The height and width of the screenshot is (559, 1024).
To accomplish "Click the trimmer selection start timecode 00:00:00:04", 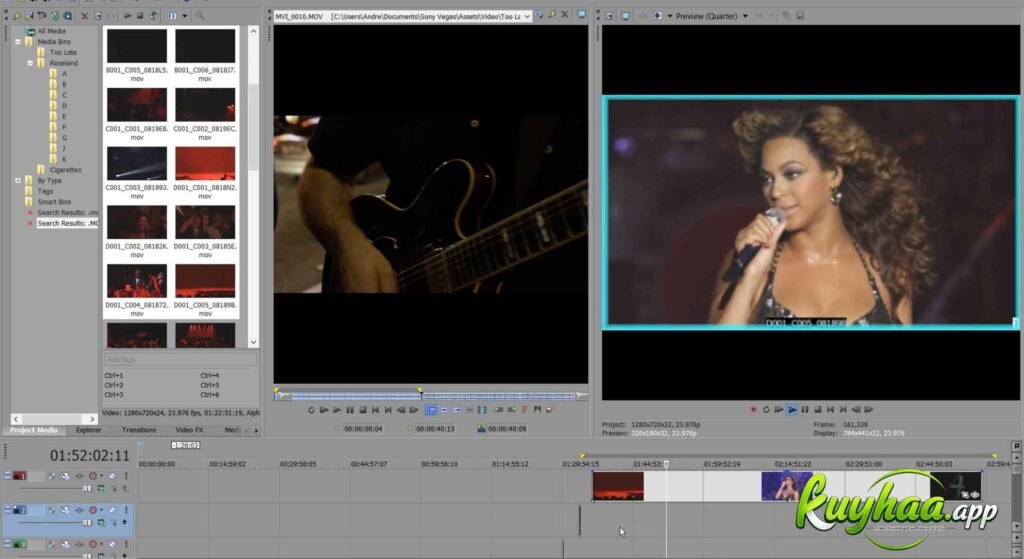I will point(363,429).
